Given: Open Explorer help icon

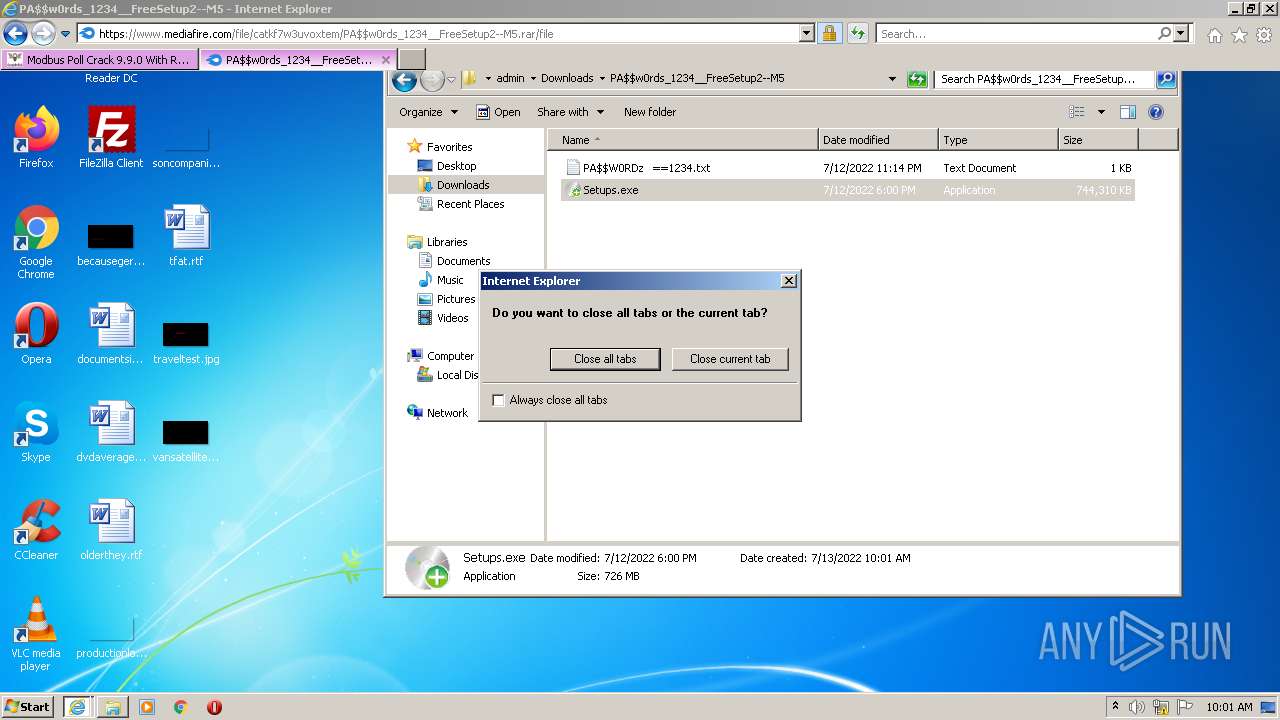Looking at the screenshot, I should (1156, 112).
